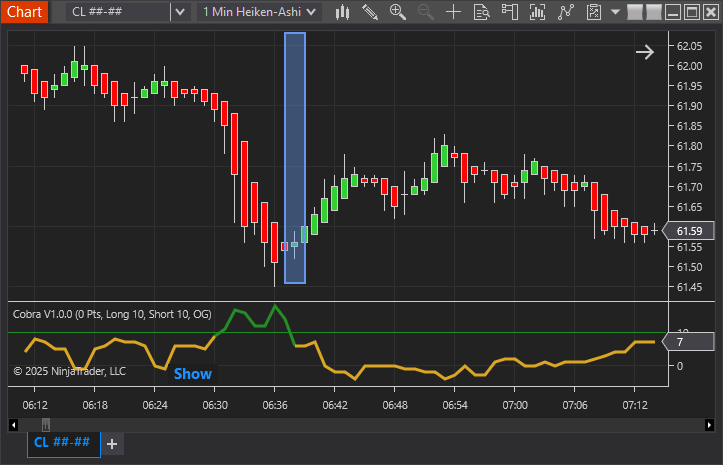
Task: Open the bar type candlestick icon
Action: pos(342,12)
